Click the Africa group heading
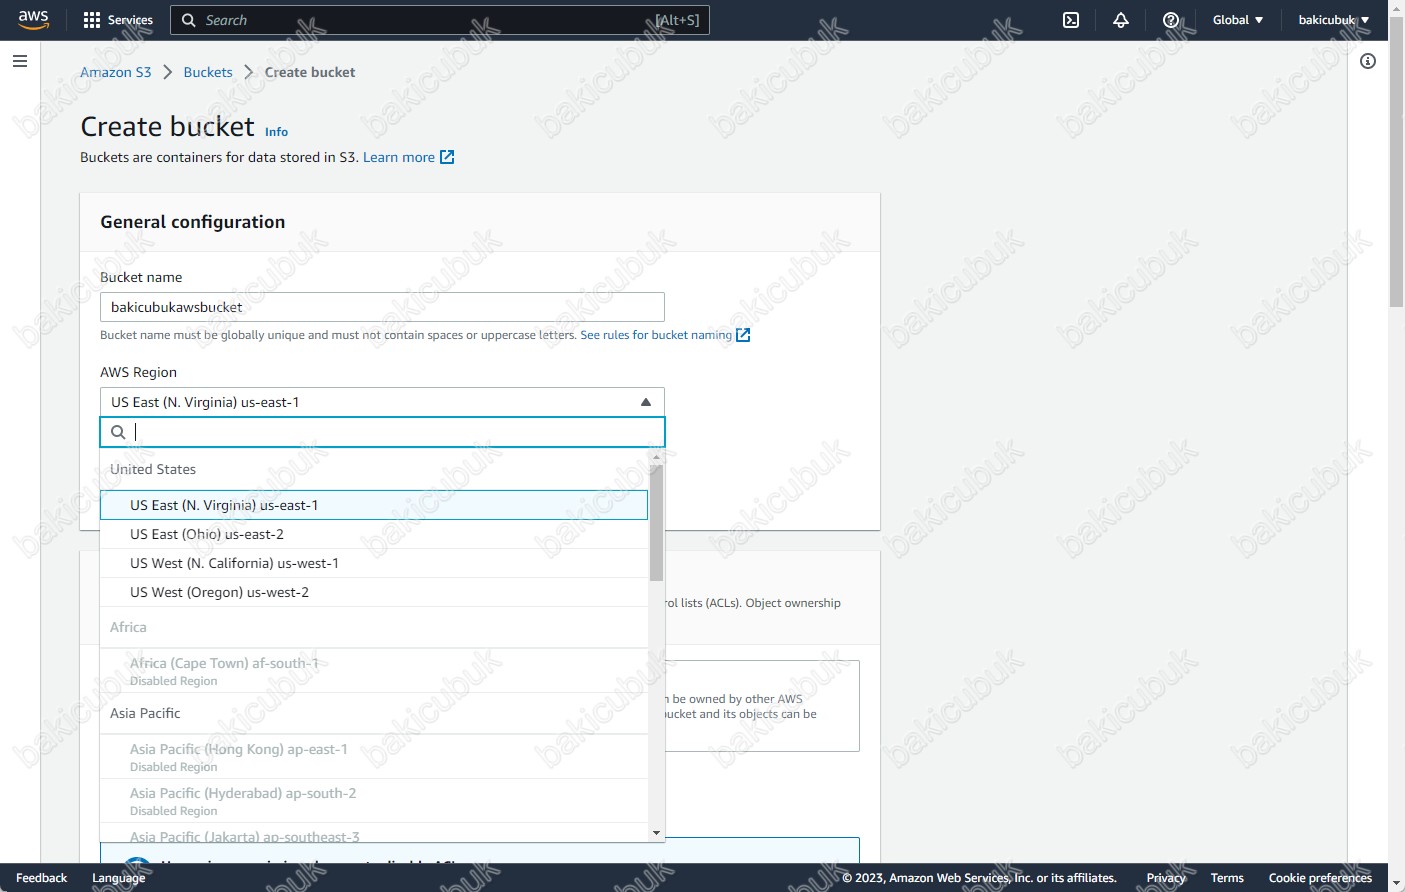This screenshot has height=892, width=1405. click(x=128, y=627)
